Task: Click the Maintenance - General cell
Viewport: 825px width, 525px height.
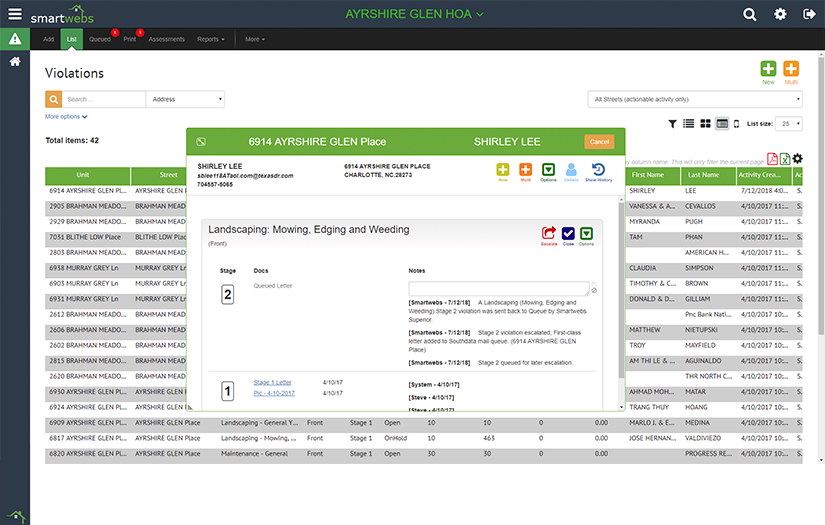Action: click(x=254, y=453)
